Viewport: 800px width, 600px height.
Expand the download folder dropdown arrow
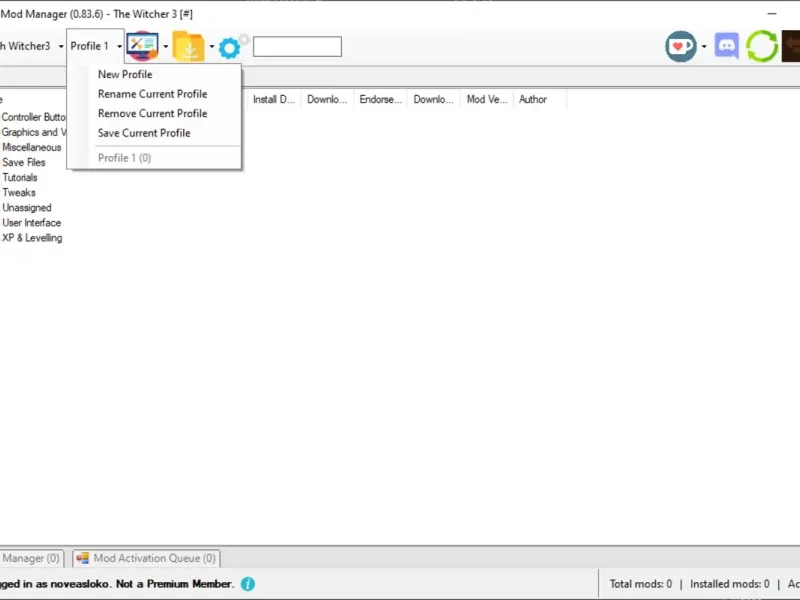coord(212,46)
